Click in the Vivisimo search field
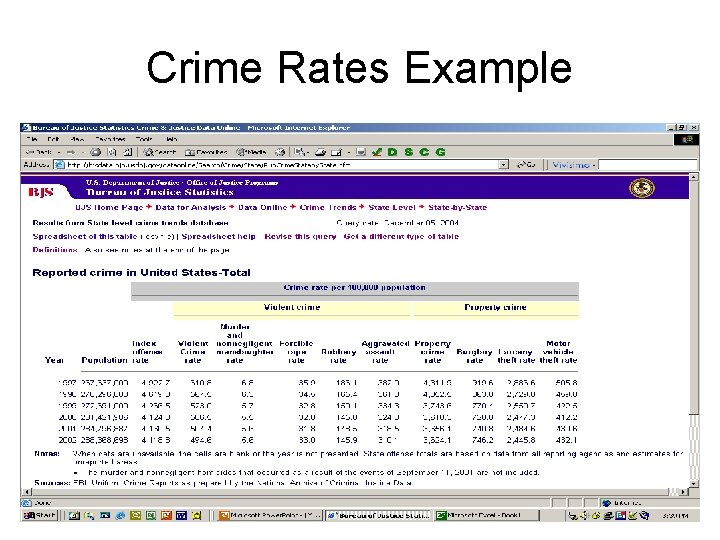This screenshot has width=720, height=540. click(648, 165)
